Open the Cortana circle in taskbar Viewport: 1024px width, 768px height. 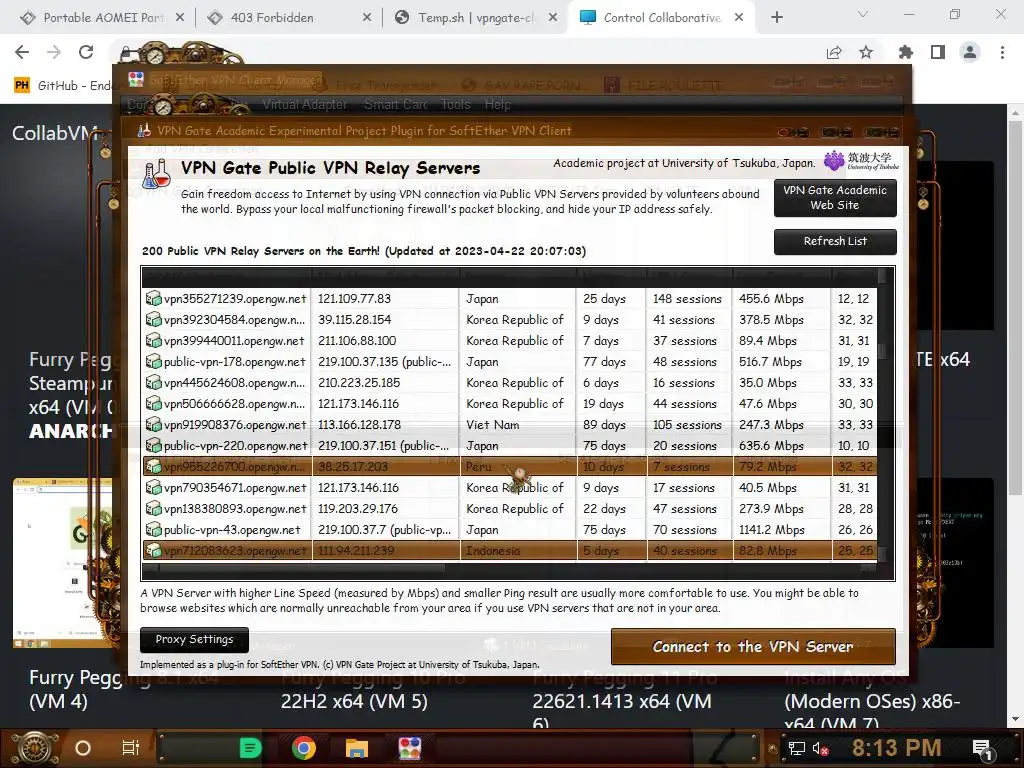click(83, 748)
